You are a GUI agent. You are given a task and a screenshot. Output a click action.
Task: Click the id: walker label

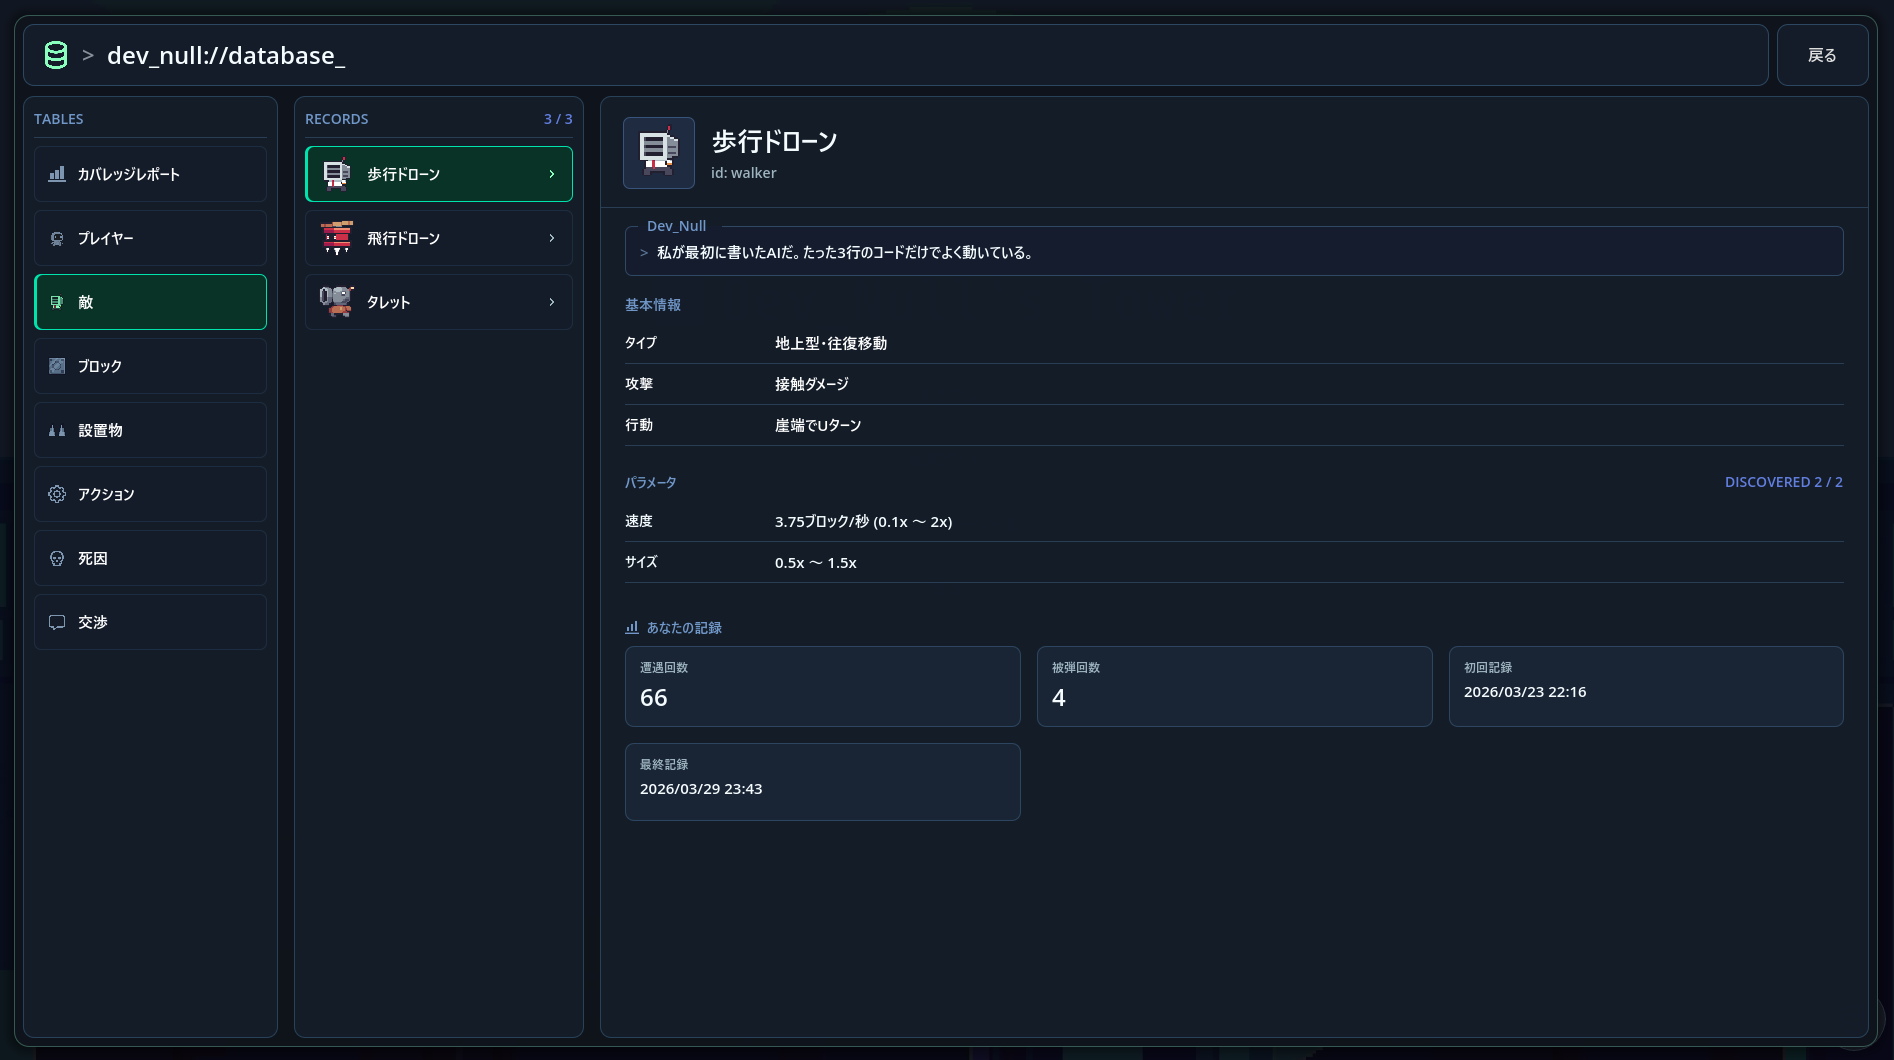pyautogui.click(x=743, y=173)
